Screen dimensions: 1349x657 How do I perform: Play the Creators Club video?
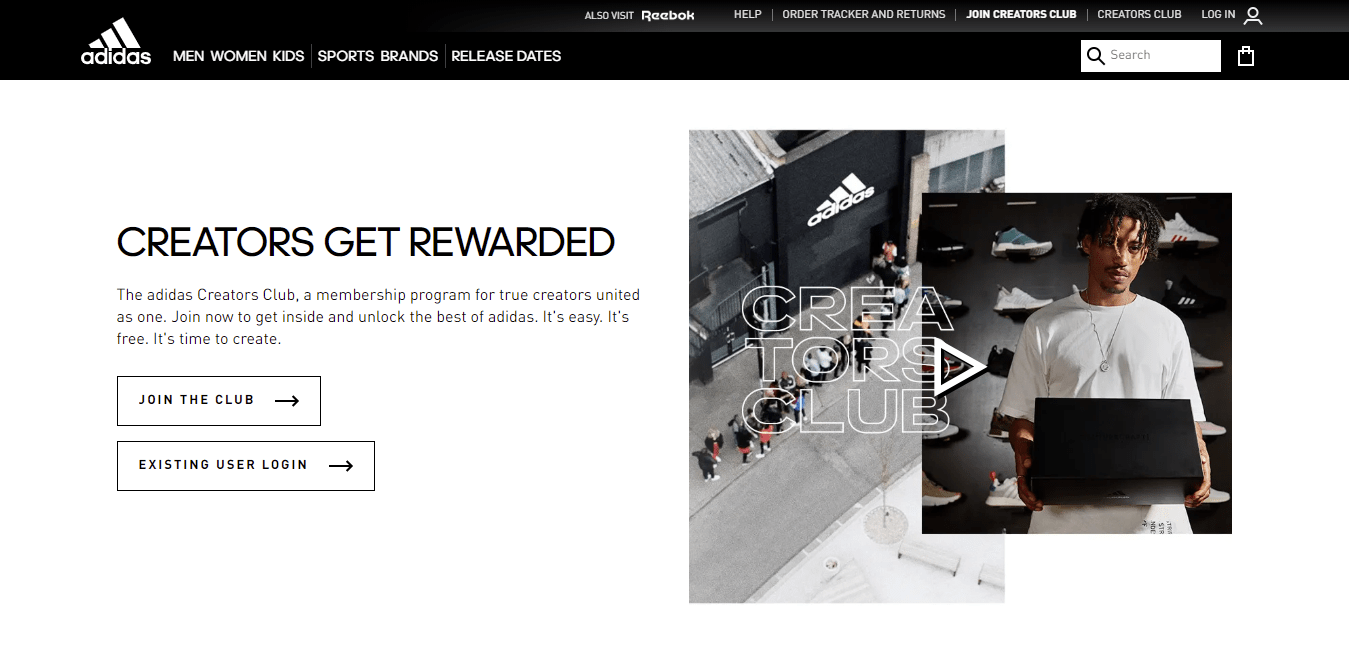click(959, 367)
